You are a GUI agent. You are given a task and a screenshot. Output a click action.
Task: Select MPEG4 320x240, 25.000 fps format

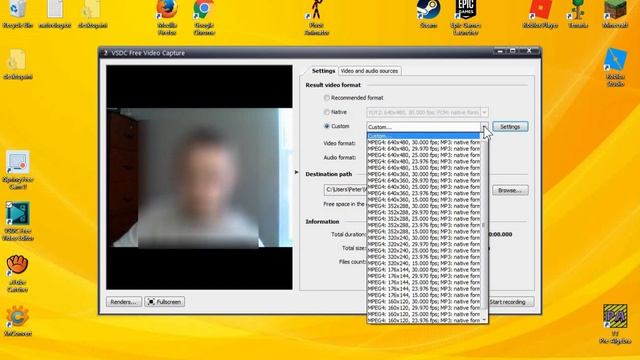pos(423,251)
